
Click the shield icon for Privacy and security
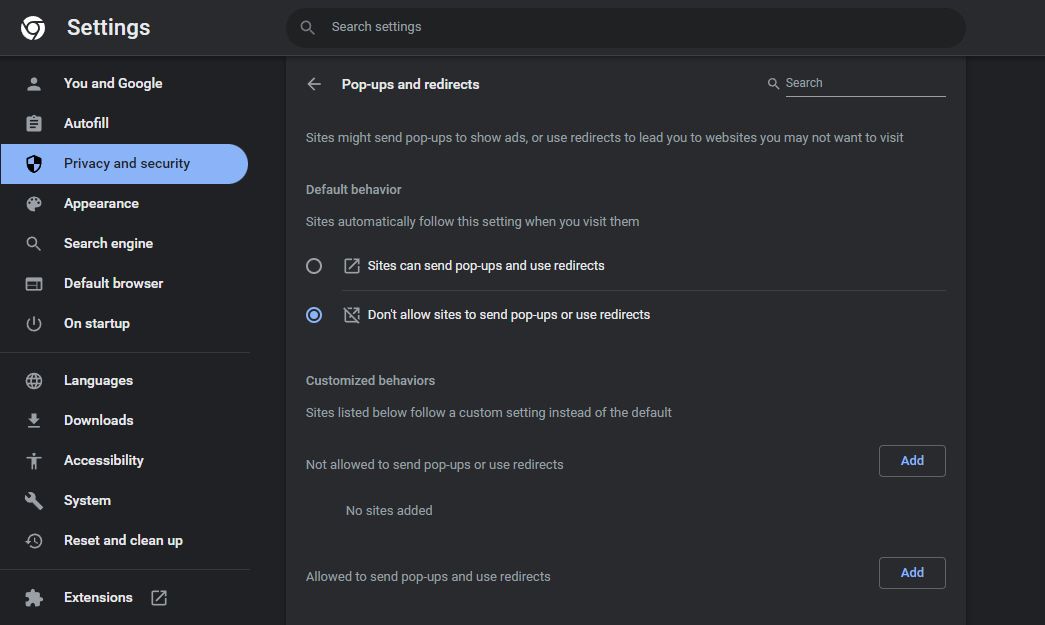tap(34, 163)
